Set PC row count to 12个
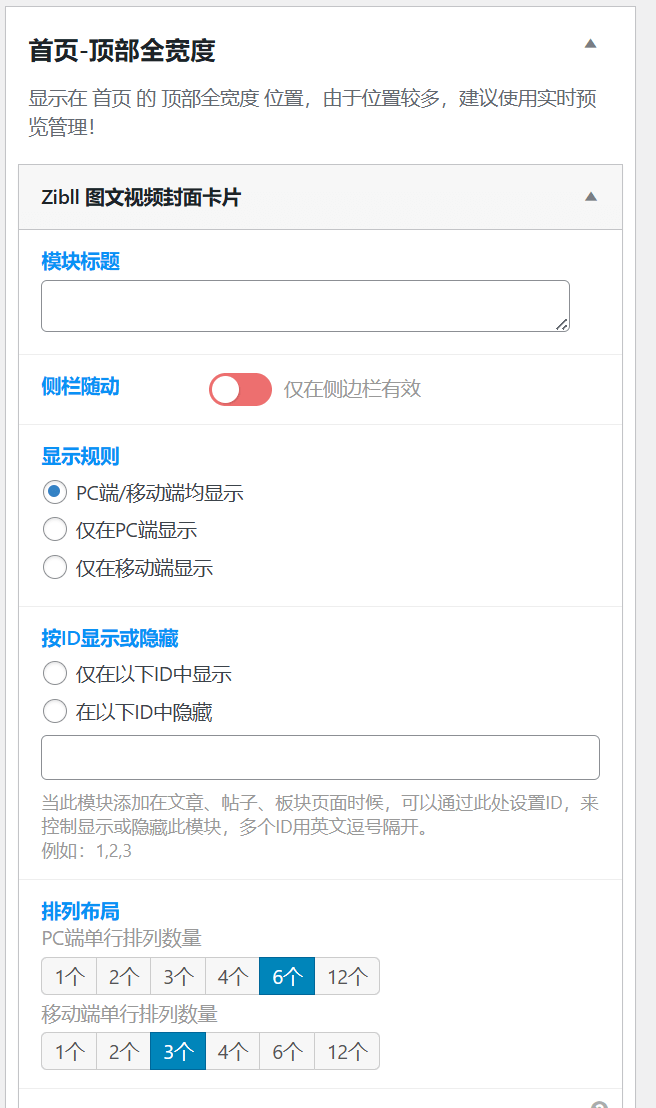The height and width of the screenshot is (1108, 656). coord(347,977)
